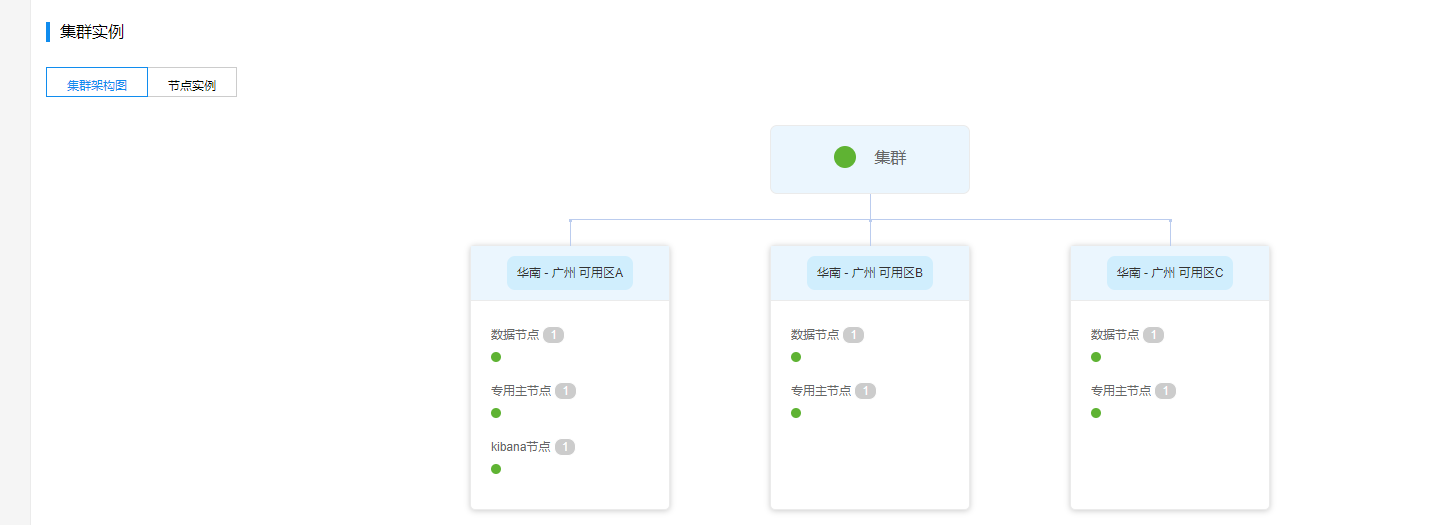Click count badge beside 数据节点 in zone A
This screenshot has height=525, width=1450.
(554, 335)
